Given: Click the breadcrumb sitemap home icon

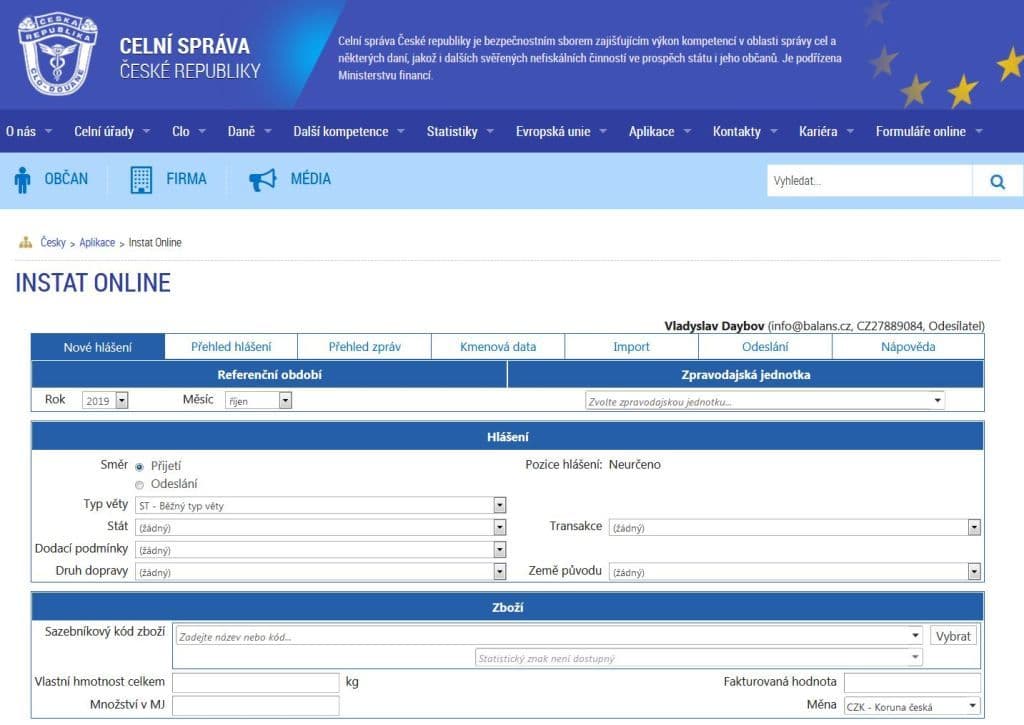Looking at the screenshot, I should click(26, 243).
